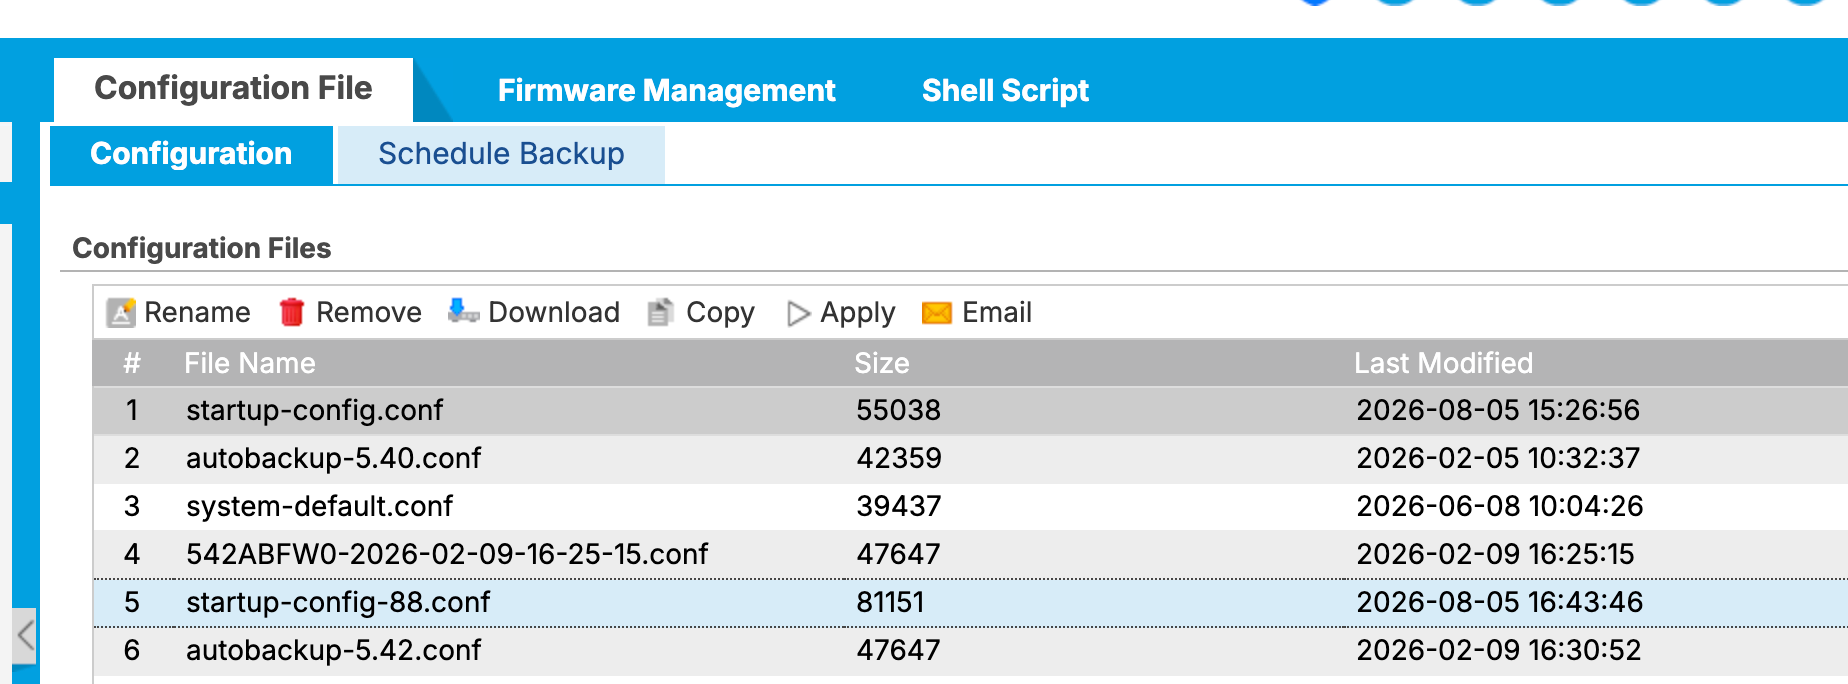
Task: Click date 2026-02-05 10:32:37
Action: 1498,458
